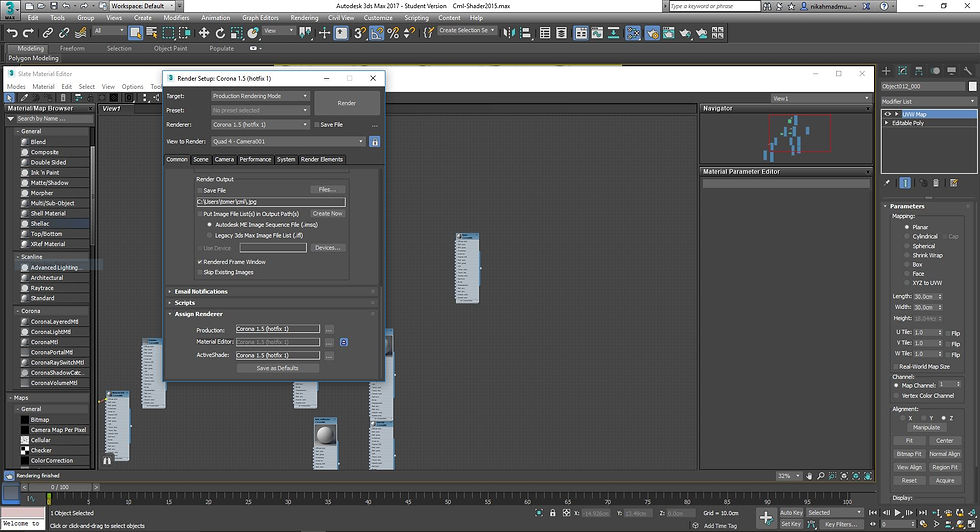The height and width of the screenshot is (532, 980).
Task: Click time slider 0 / 100 handle
Action: [60, 487]
